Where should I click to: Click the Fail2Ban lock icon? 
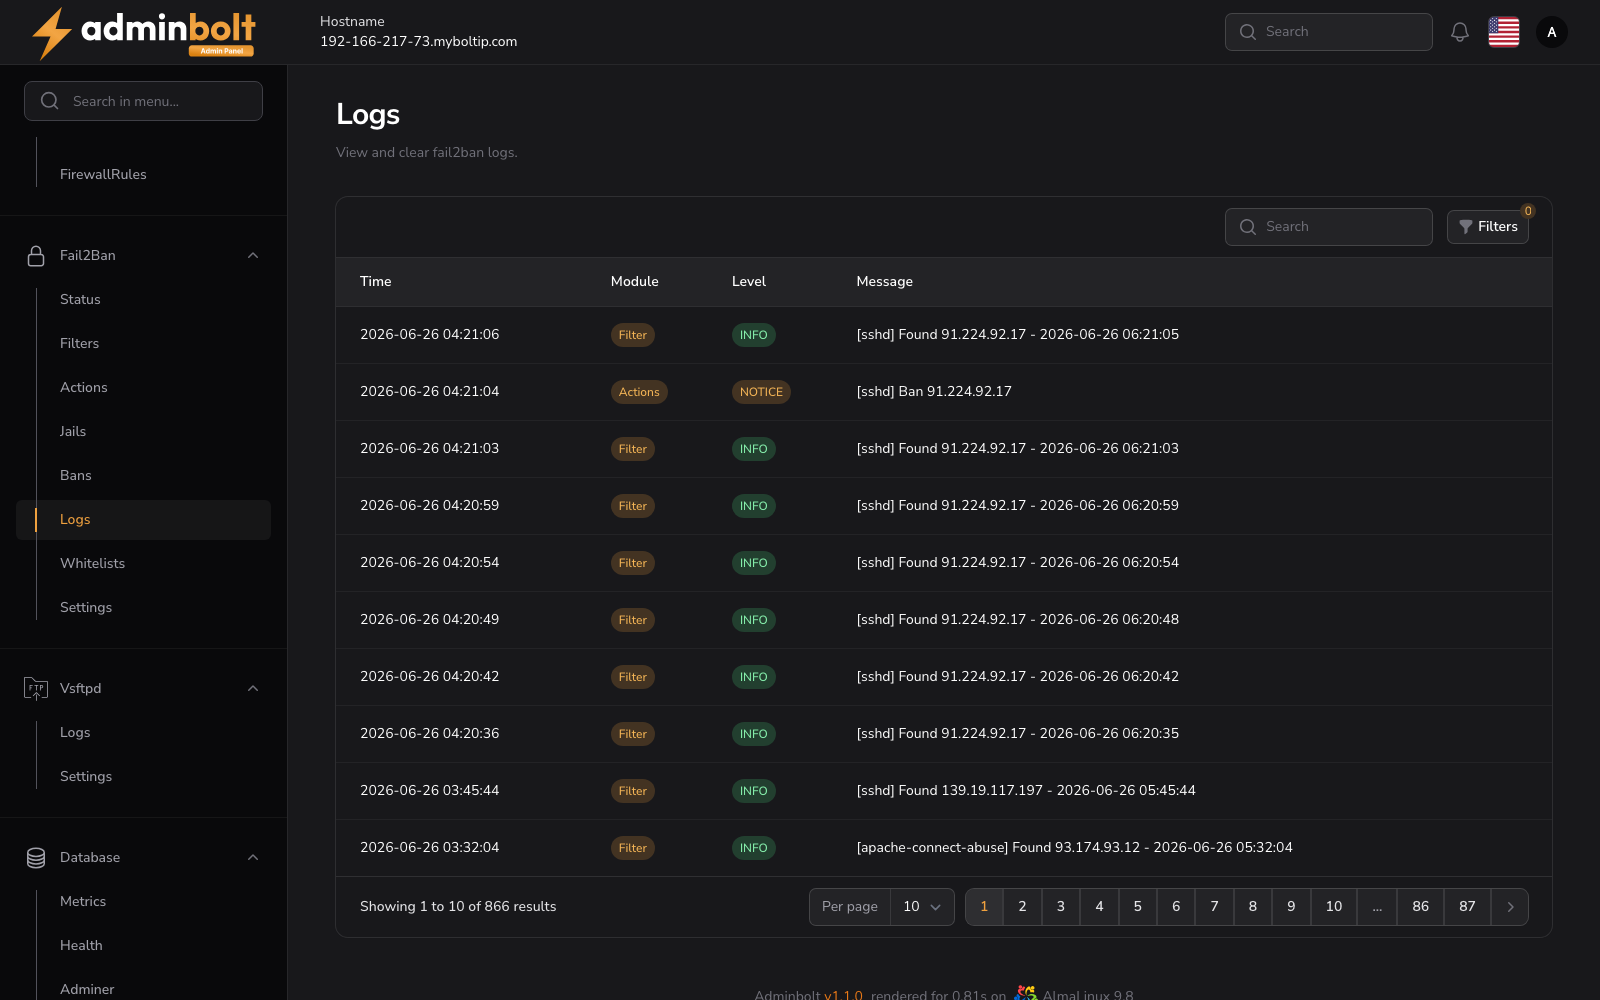coord(36,256)
